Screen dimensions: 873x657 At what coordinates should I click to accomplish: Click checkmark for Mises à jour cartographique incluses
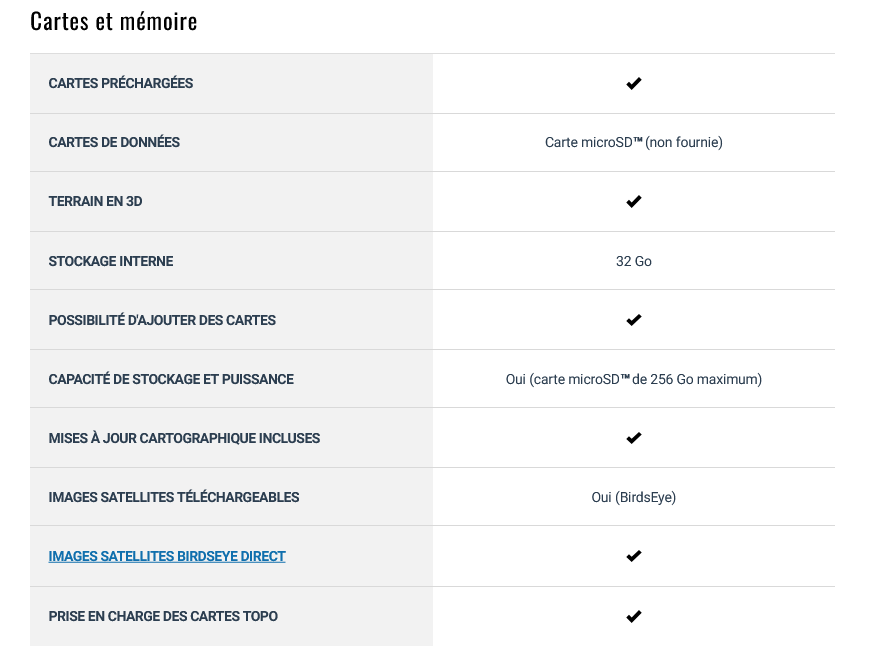(x=634, y=438)
